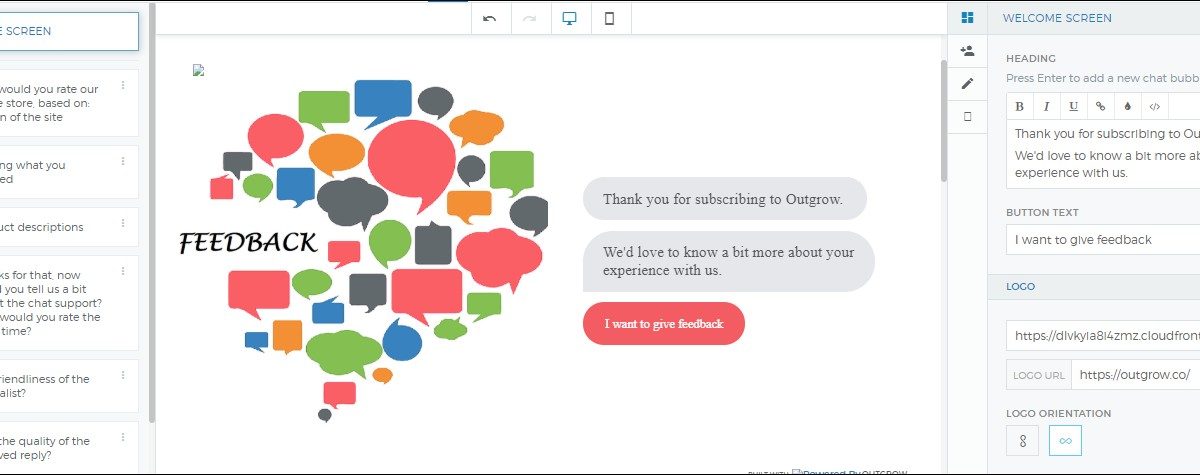Switch to desktop preview mode

pos(570,18)
